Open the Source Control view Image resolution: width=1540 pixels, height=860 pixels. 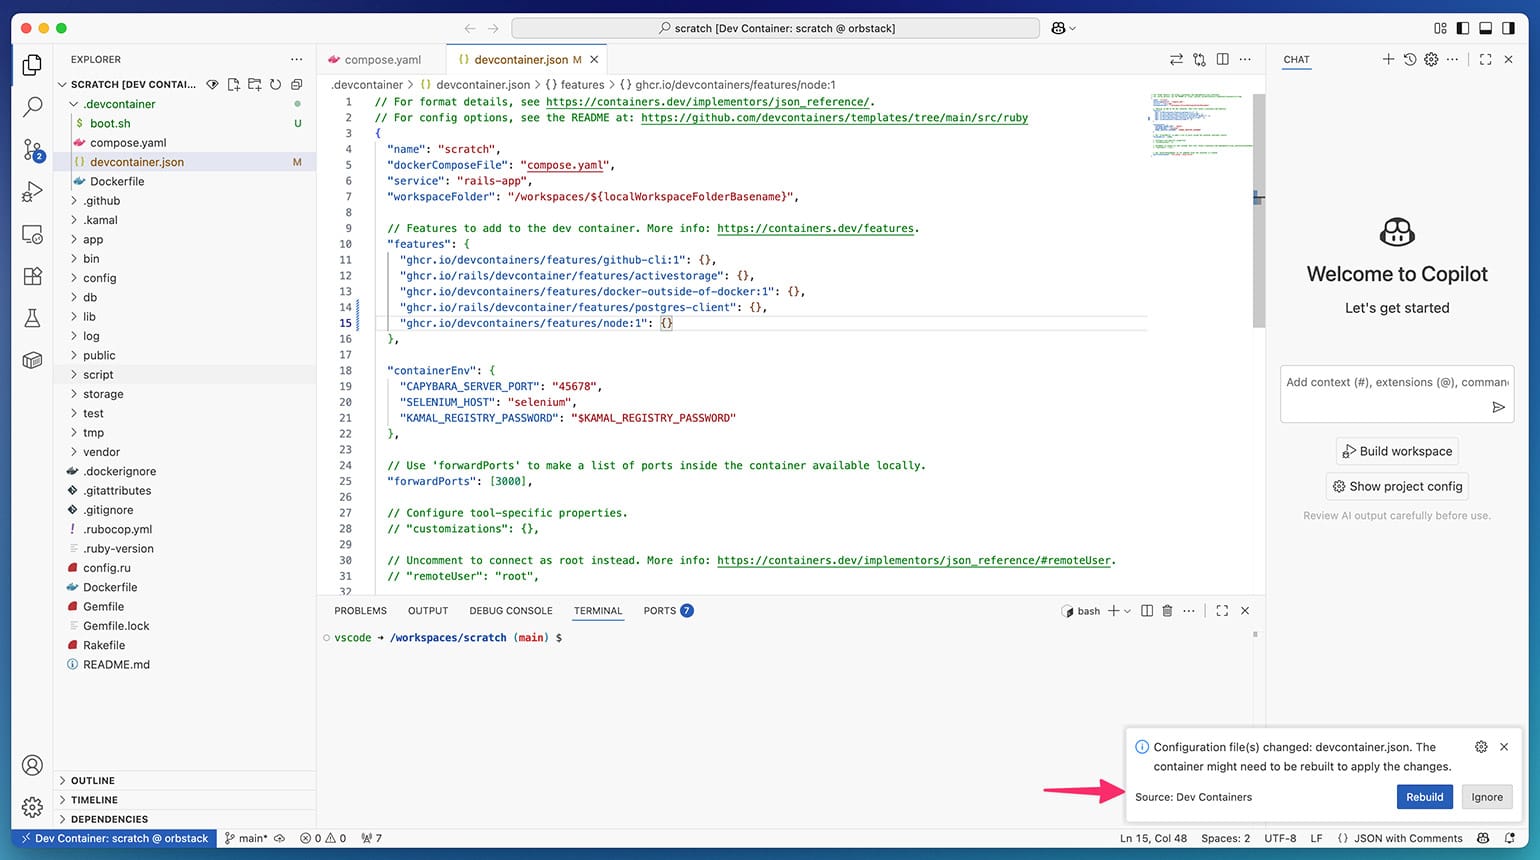32,150
